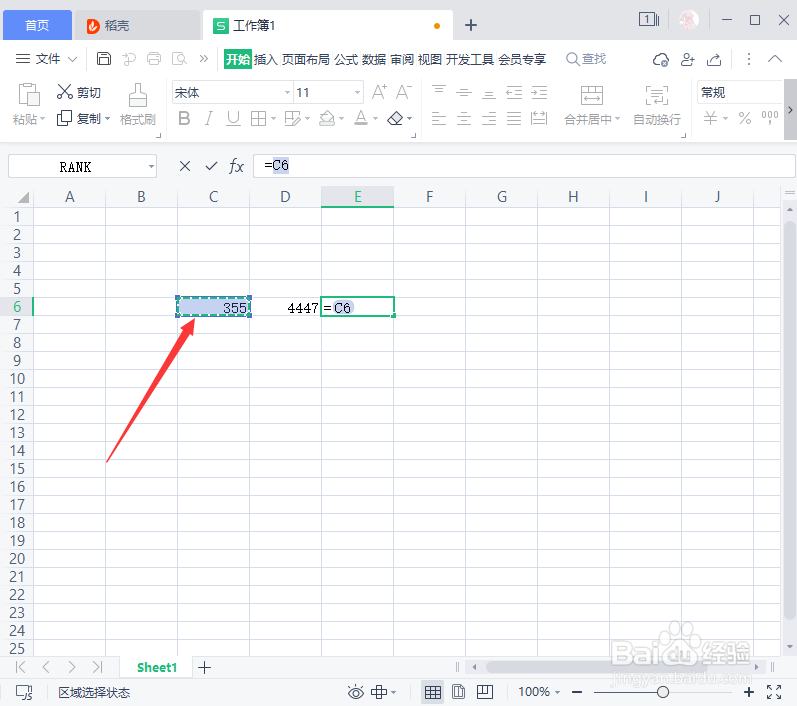The width and height of the screenshot is (797, 706).
Task: Align text right horizontally
Action: point(489,119)
